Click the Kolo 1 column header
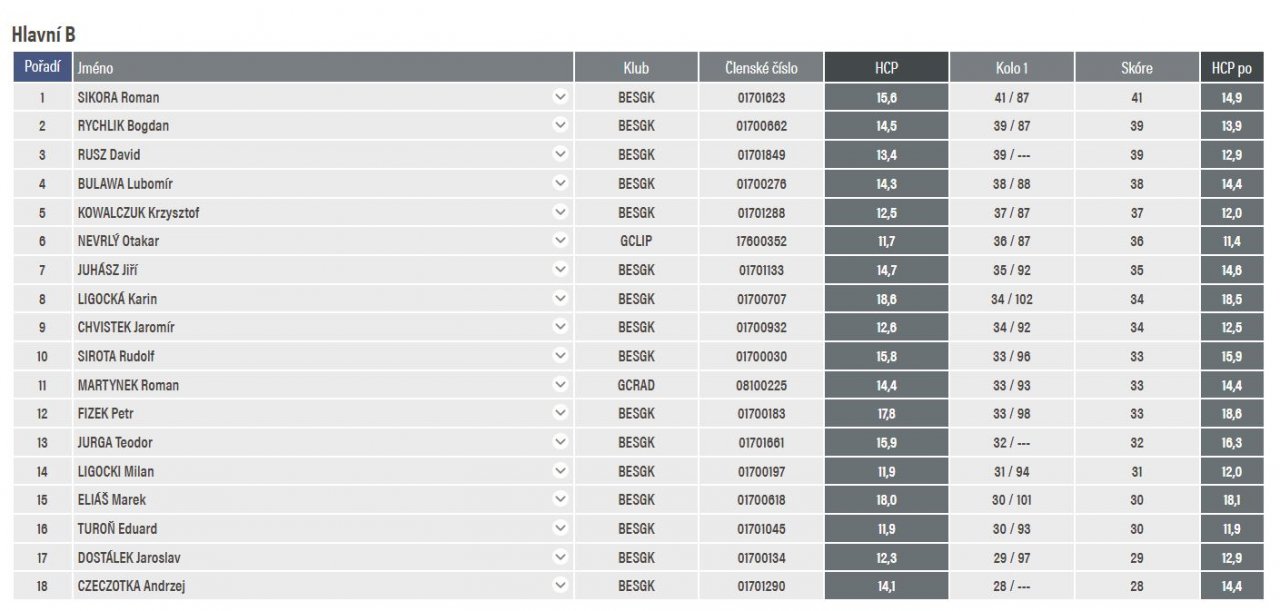This screenshot has height=611, width=1280. pyautogui.click(x=1011, y=67)
